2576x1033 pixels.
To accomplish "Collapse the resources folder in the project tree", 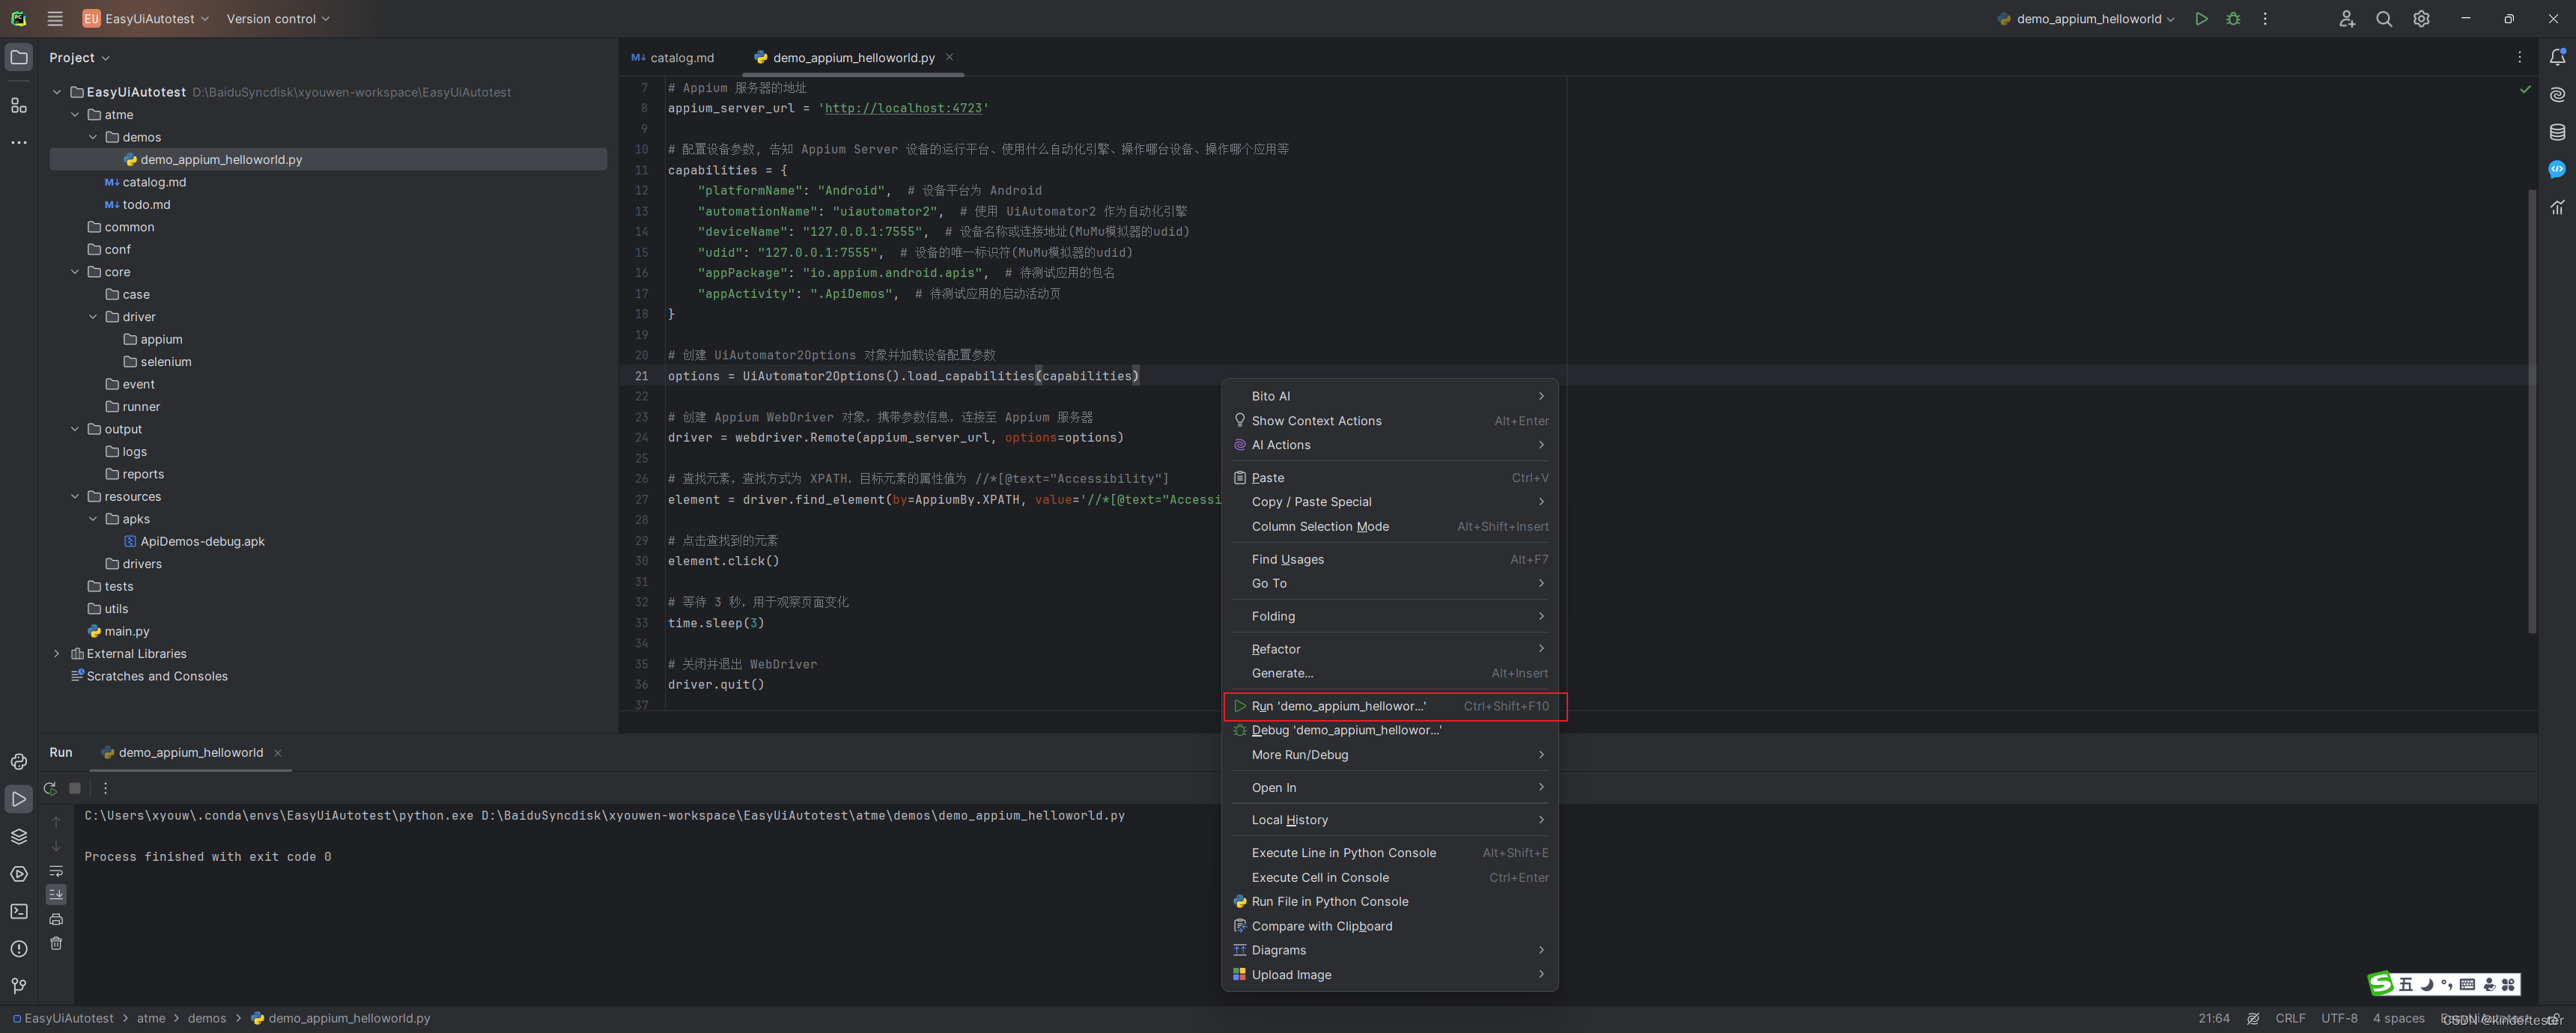I will [x=75, y=497].
